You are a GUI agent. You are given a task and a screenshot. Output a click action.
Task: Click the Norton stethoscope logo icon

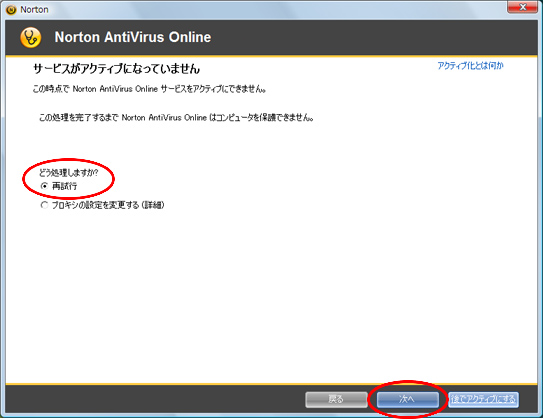30,37
